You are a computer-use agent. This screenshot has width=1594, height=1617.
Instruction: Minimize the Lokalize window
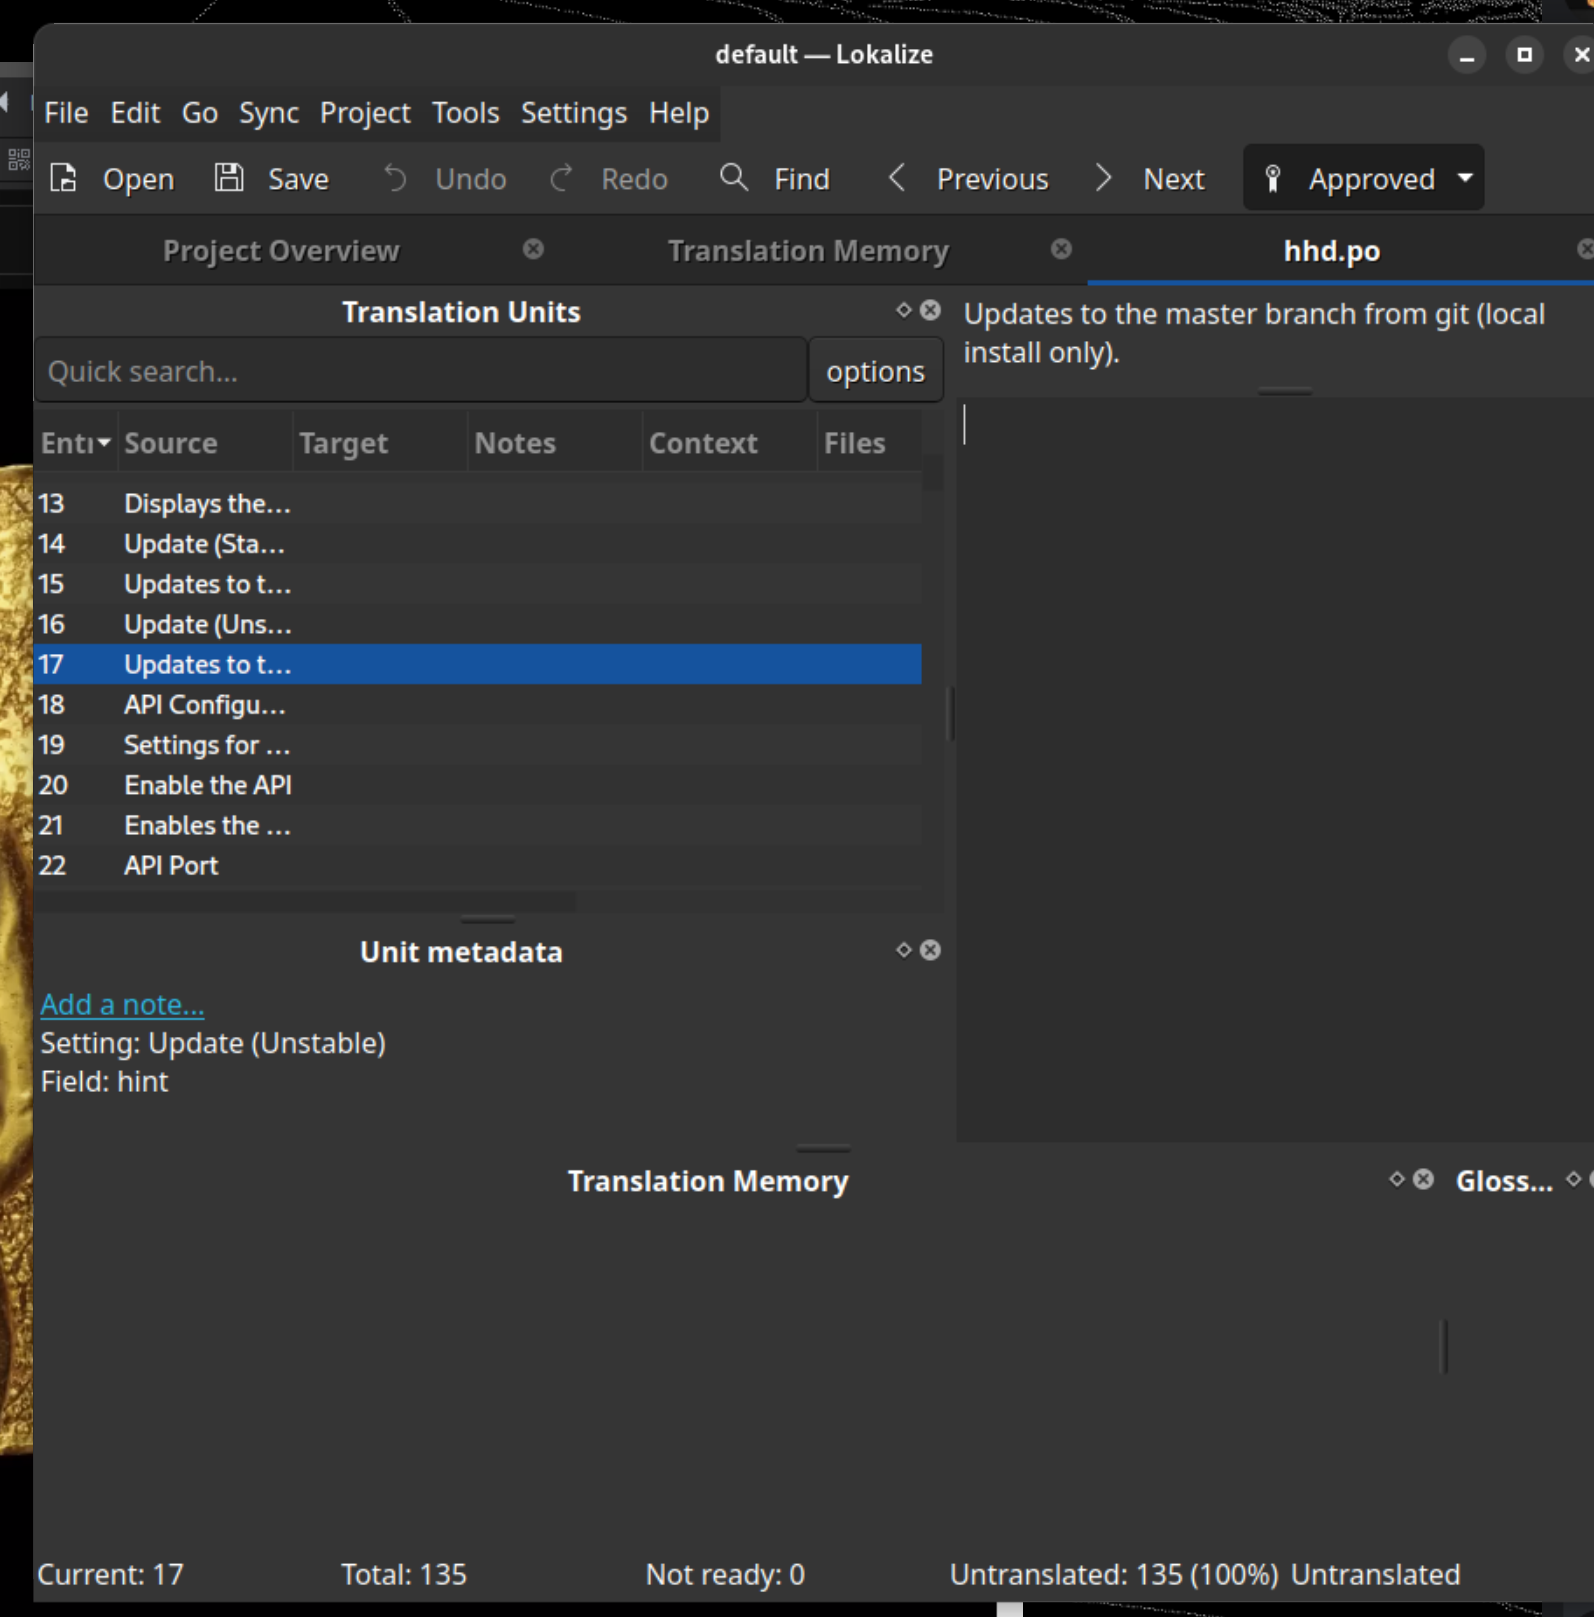pos(1467,55)
